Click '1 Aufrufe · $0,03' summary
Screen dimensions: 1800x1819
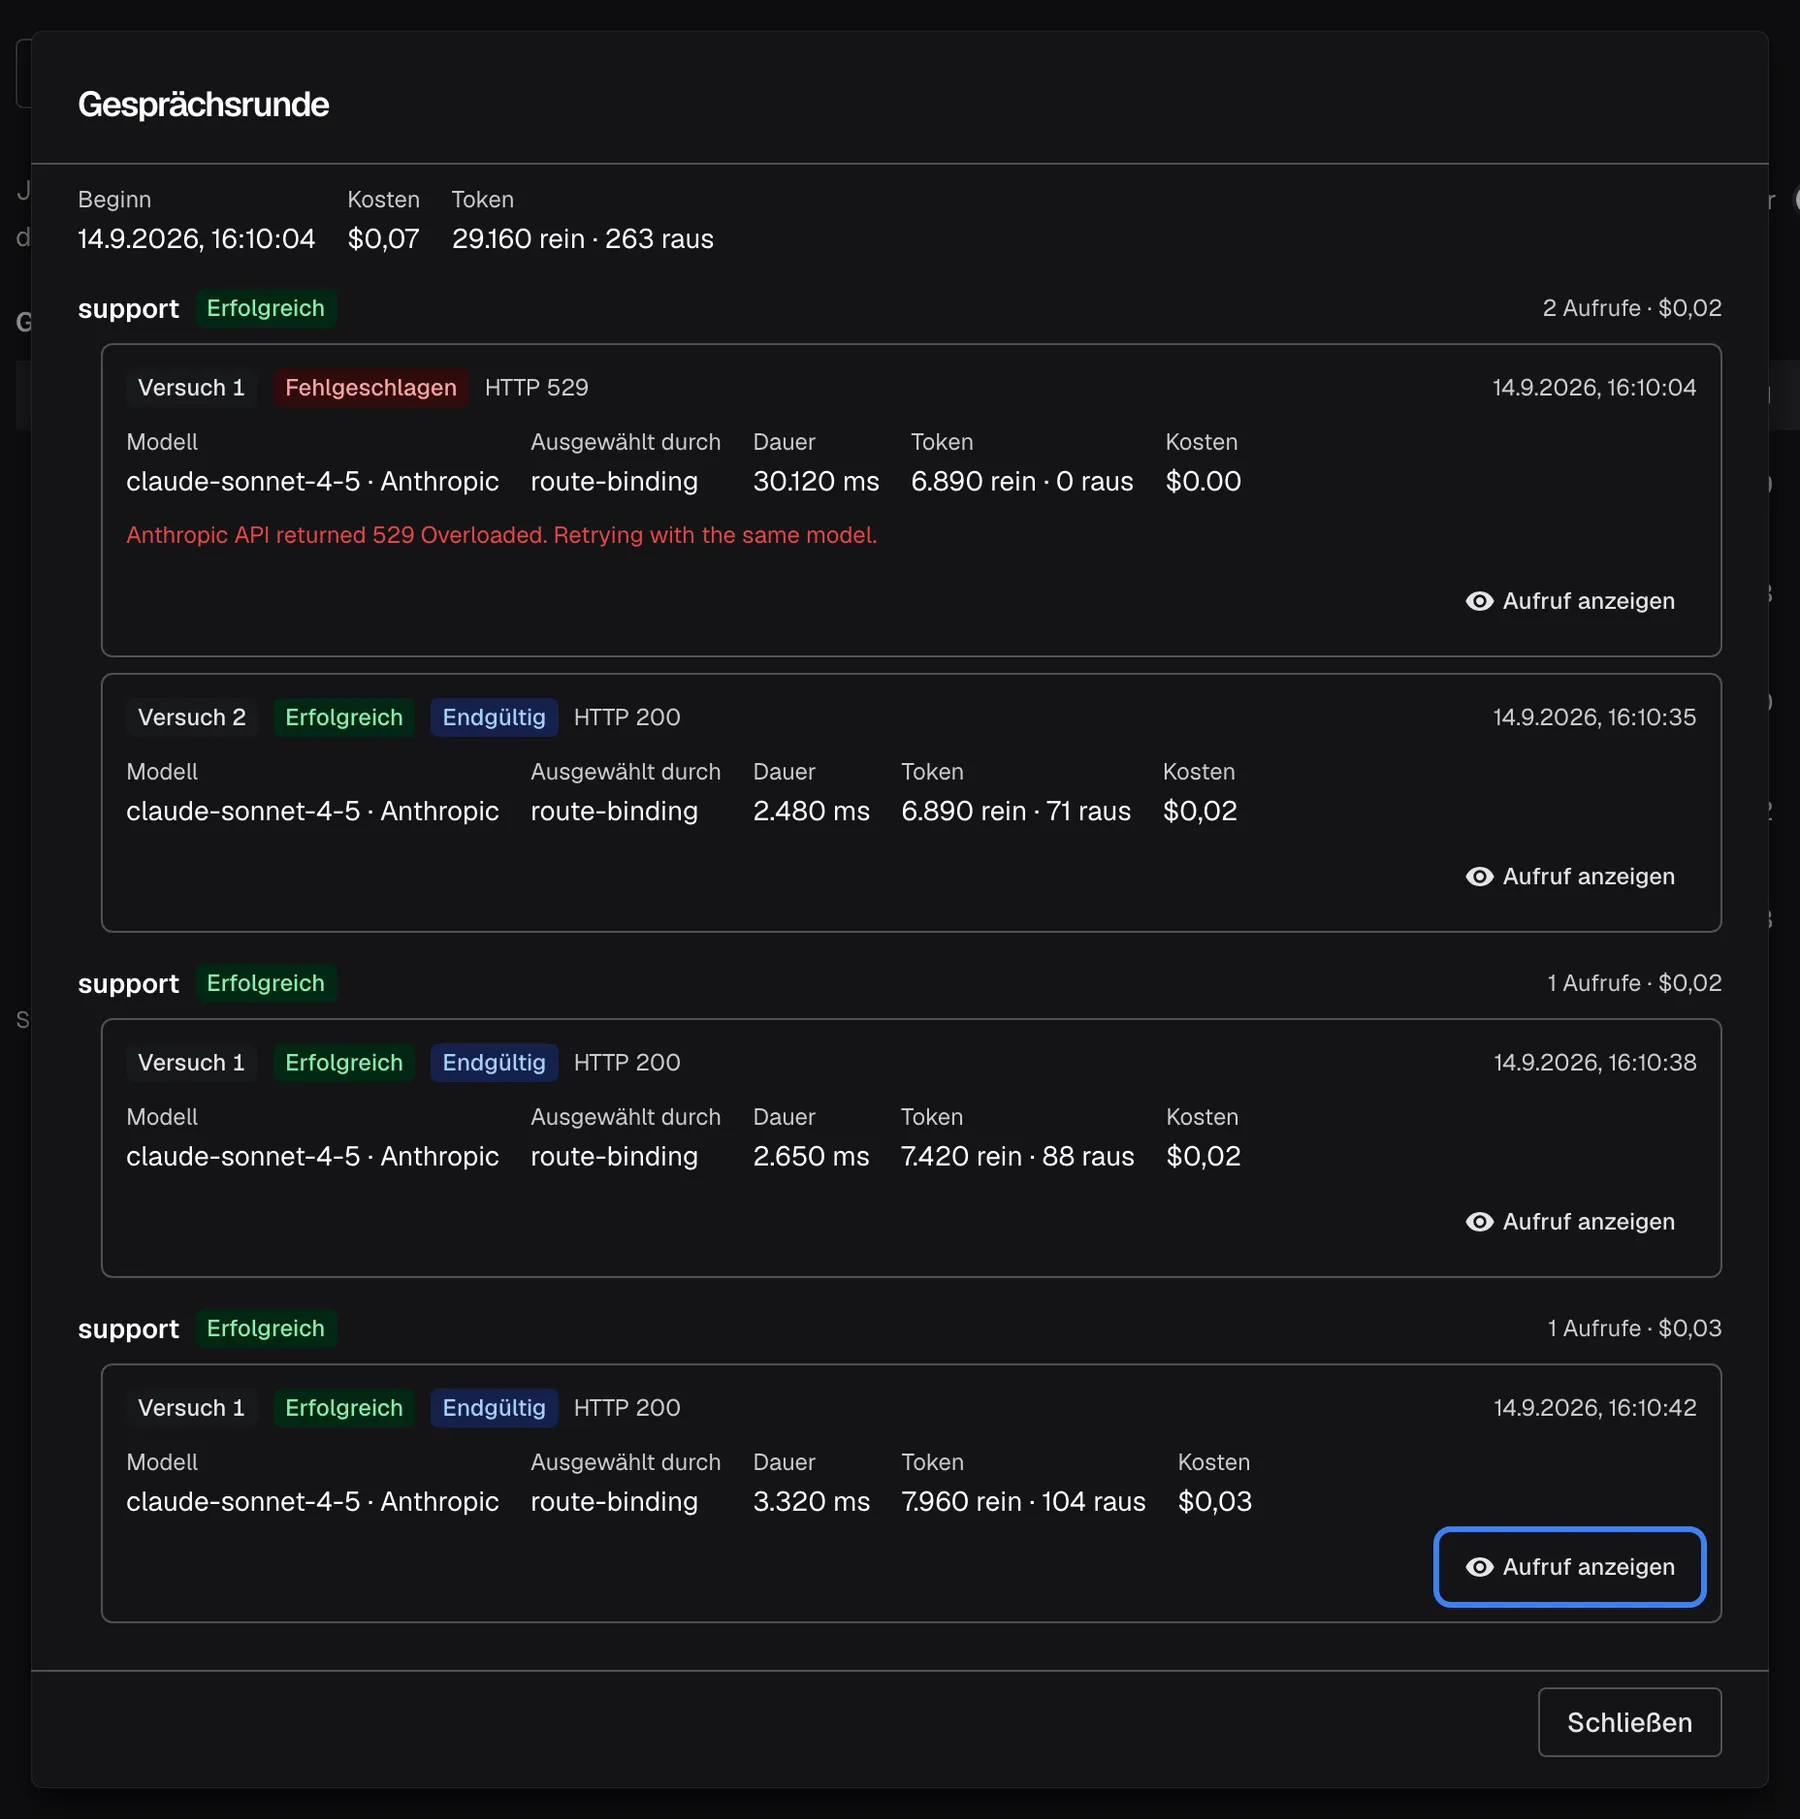pyautogui.click(x=1634, y=1328)
